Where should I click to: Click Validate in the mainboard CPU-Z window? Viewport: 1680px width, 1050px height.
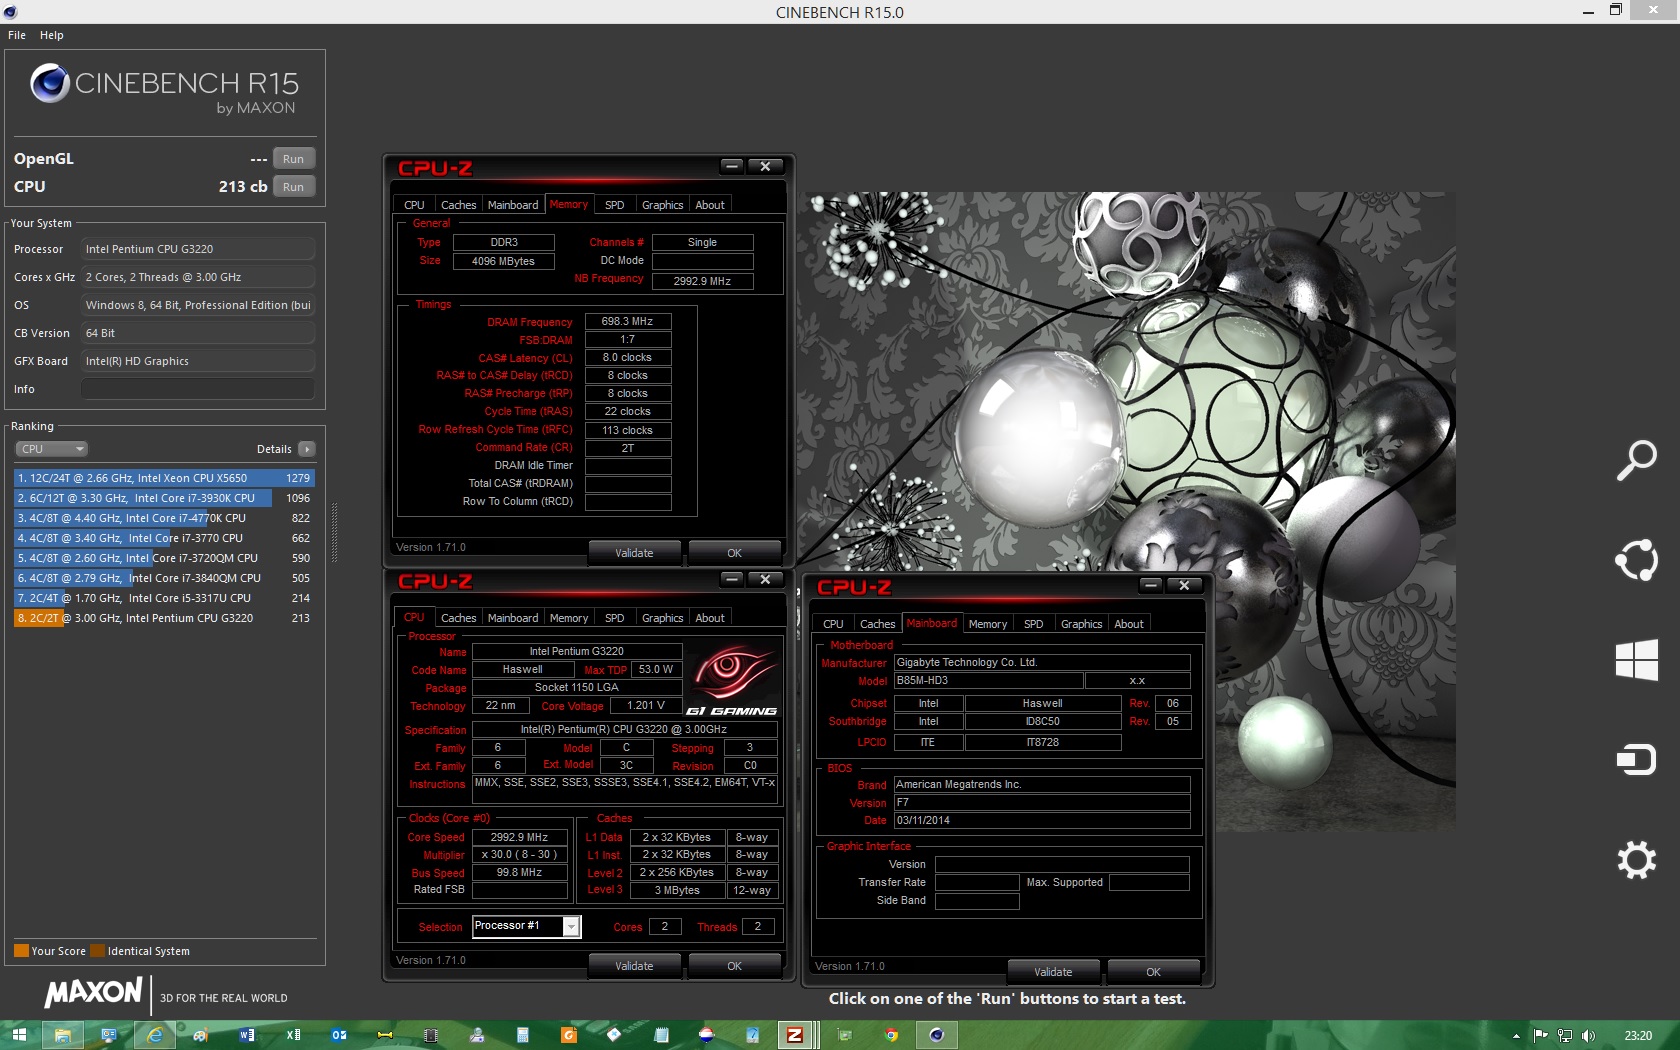pyautogui.click(x=1053, y=972)
